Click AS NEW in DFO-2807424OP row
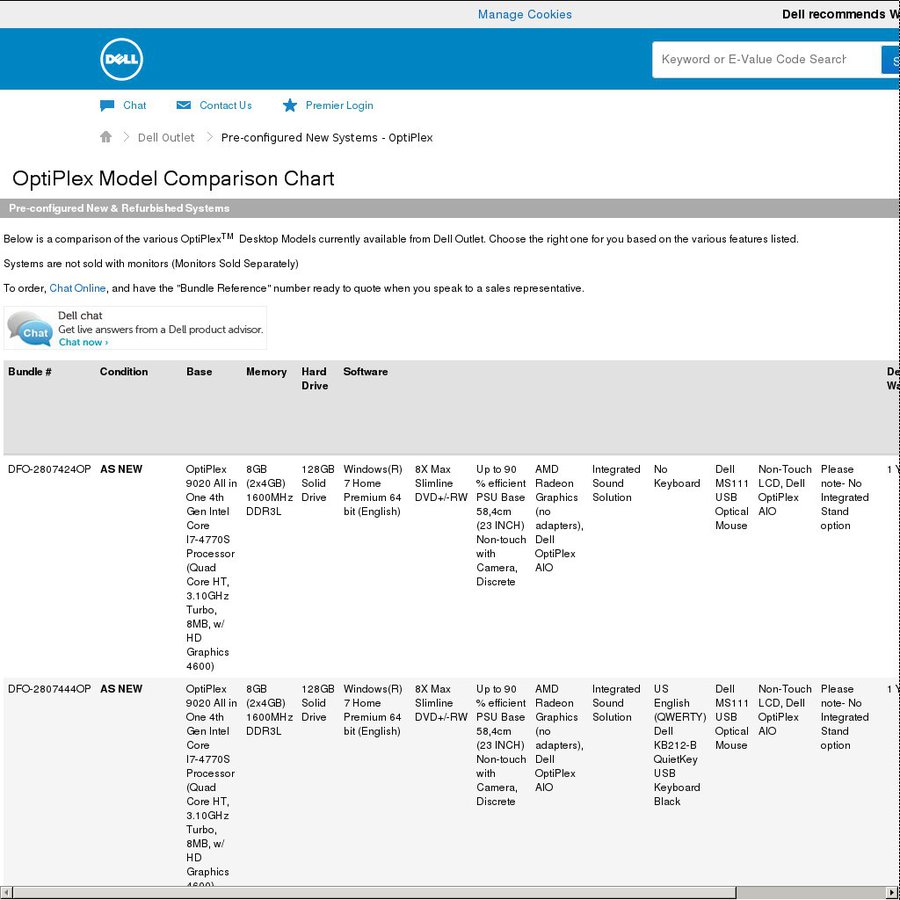The height and width of the screenshot is (900, 900). (x=121, y=470)
